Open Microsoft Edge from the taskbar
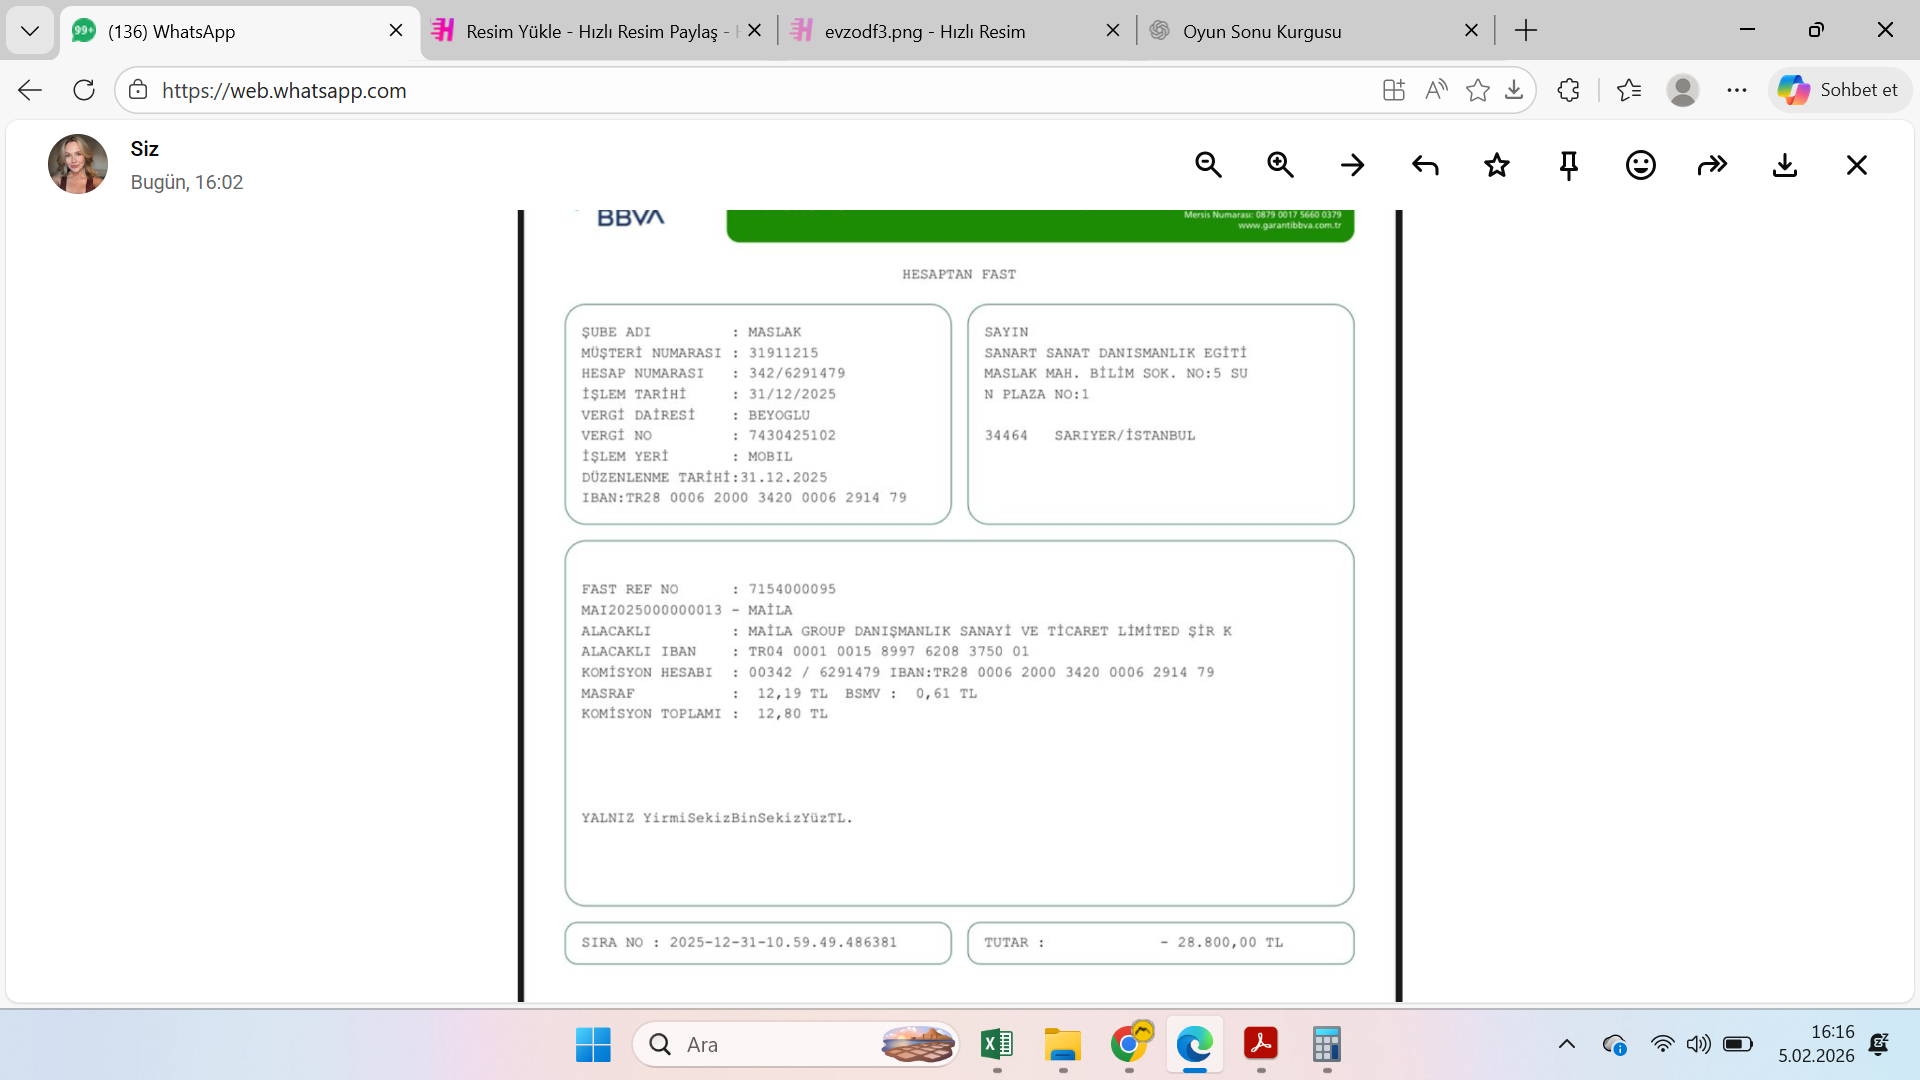This screenshot has width=1920, height=1080. point(1195,1045)
